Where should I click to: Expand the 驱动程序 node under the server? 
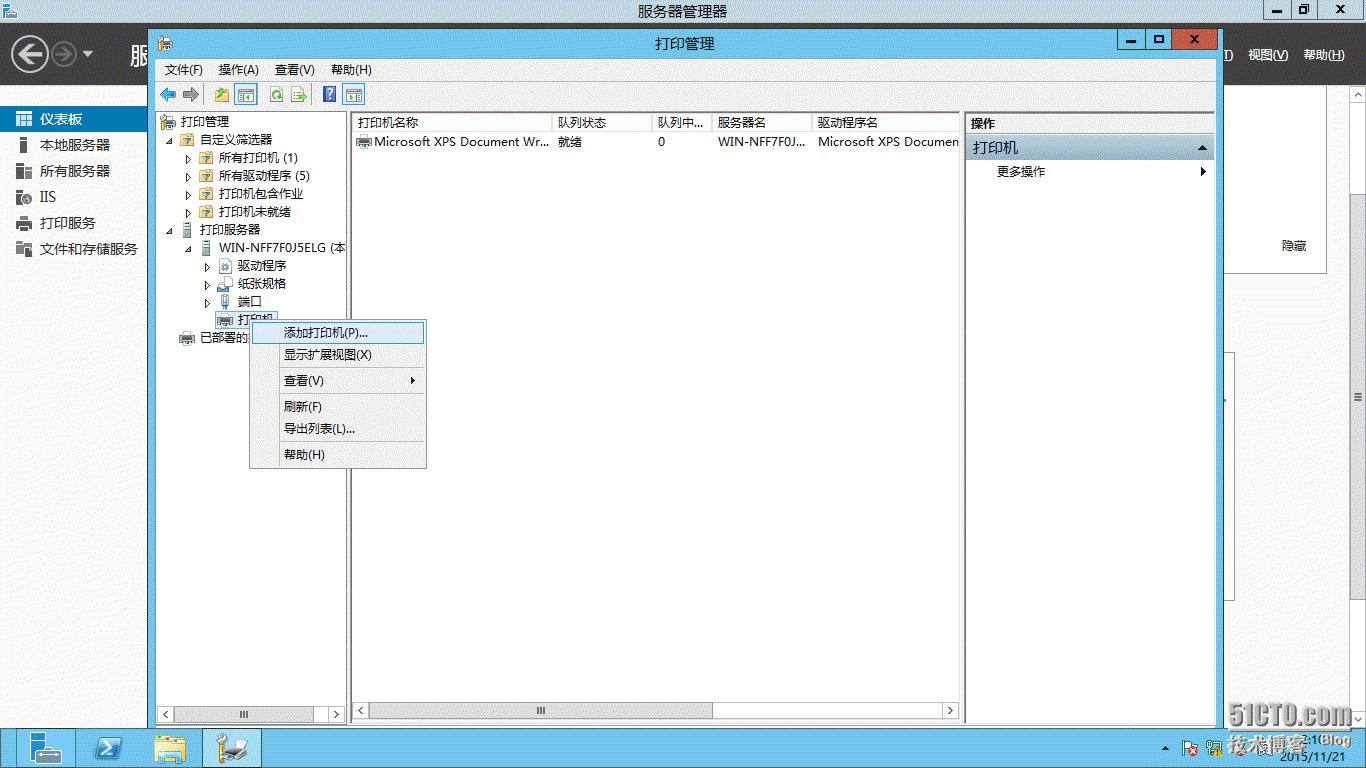coord(206,266)
